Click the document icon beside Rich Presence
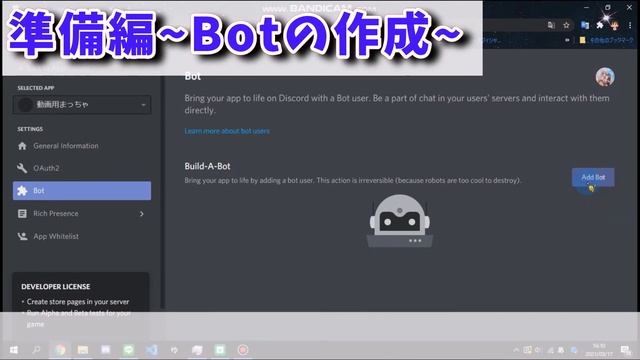 (x=22, y=213)
